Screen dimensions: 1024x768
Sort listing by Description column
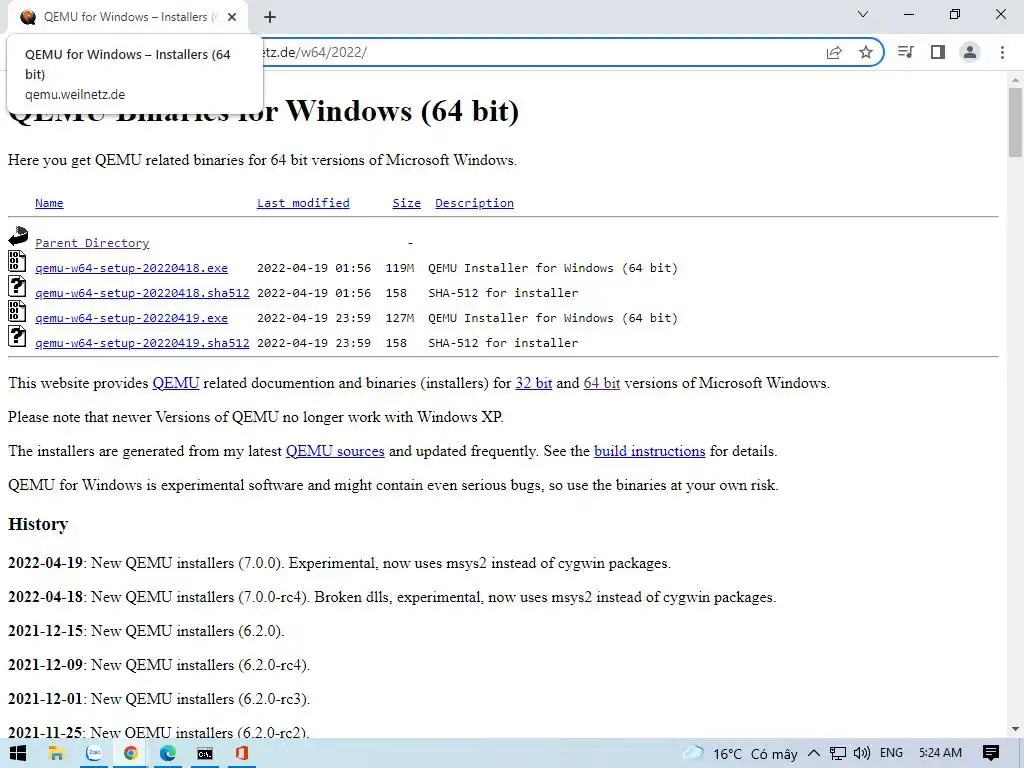tap(474, 203)
